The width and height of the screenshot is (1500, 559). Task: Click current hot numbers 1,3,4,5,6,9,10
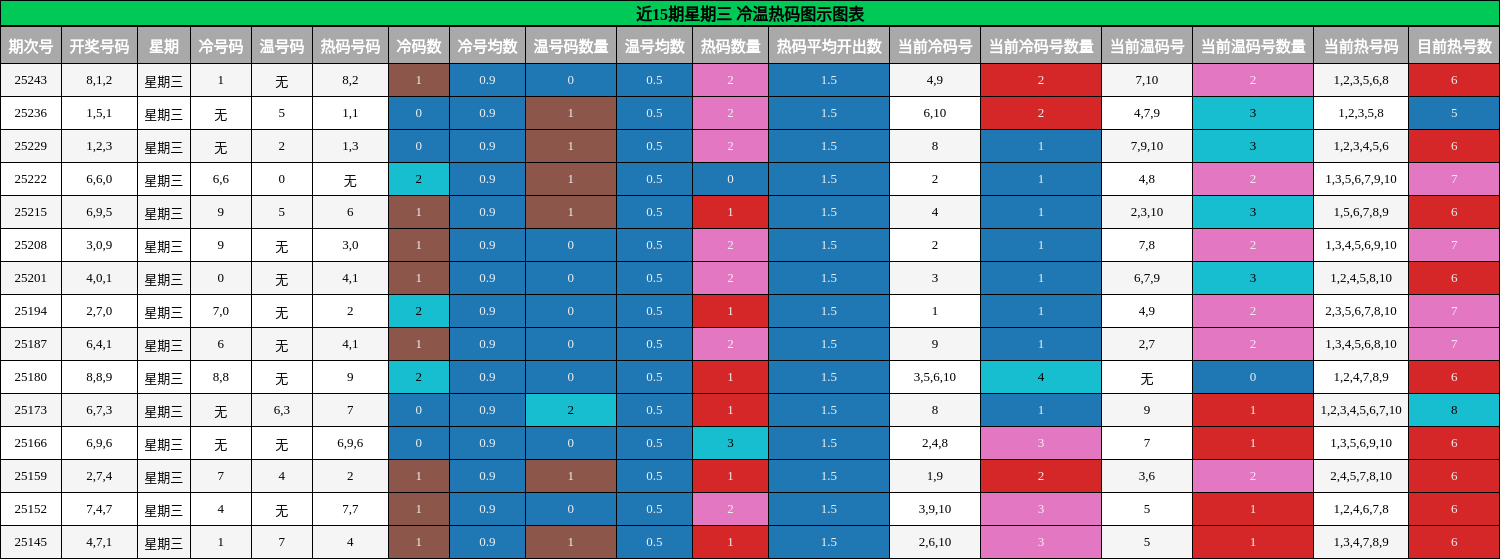[1361, 245]
